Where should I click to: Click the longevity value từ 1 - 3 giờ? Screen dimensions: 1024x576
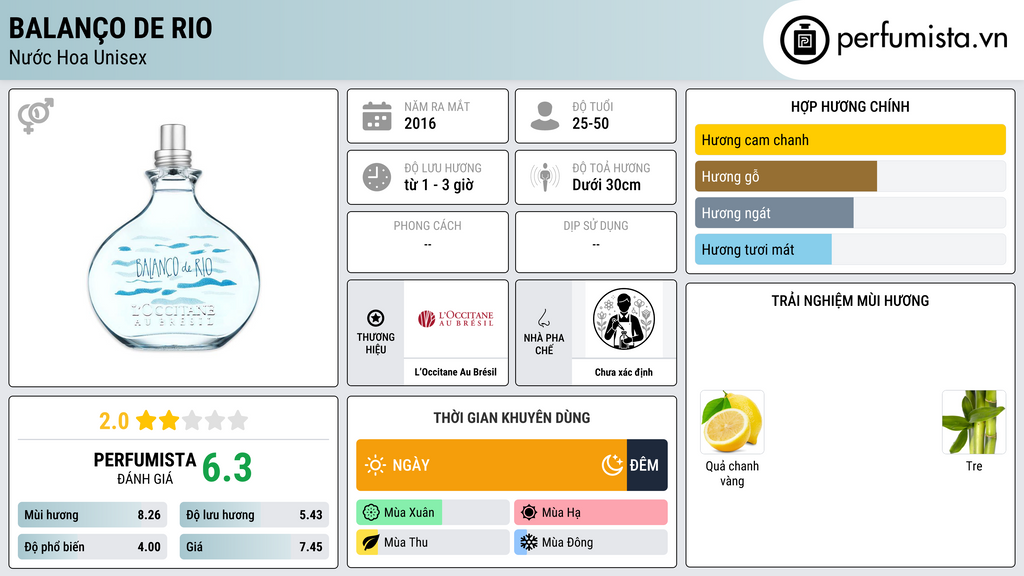(x=439, y=185)
